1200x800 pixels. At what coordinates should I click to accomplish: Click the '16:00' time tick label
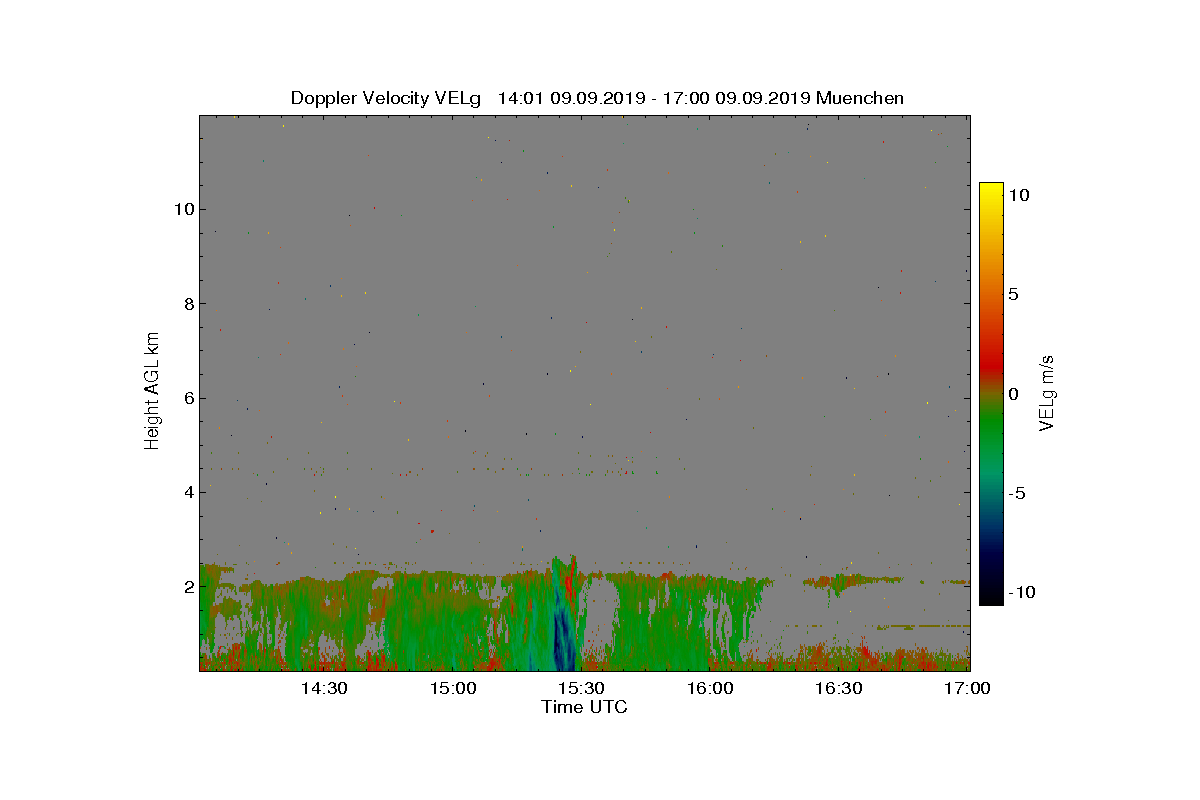click(710, 689)
